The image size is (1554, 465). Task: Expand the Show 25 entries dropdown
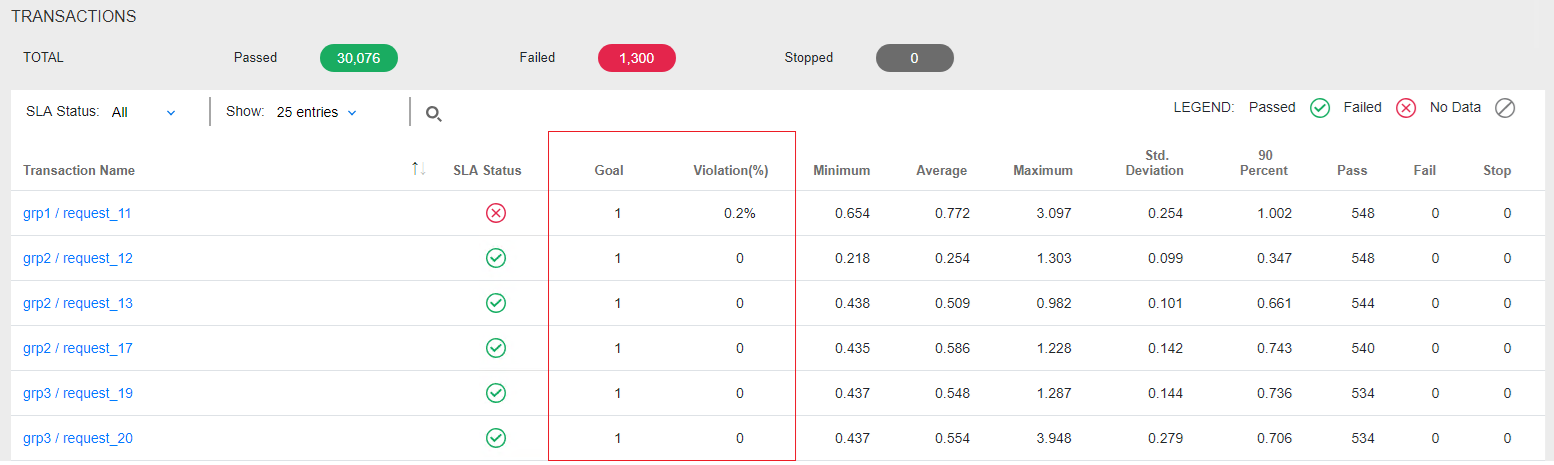point(316,112)
